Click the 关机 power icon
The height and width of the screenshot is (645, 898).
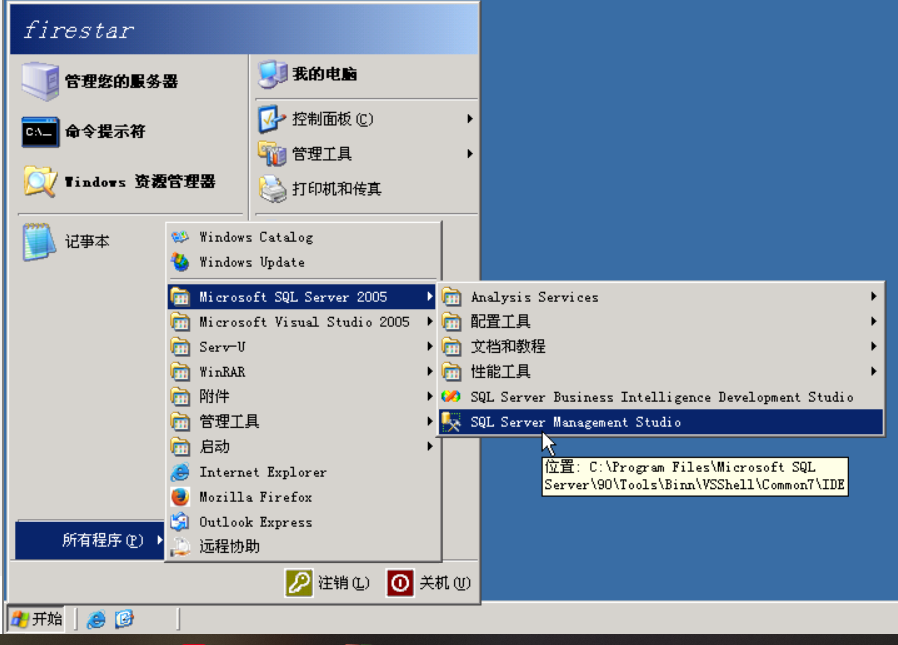(400, 583)
